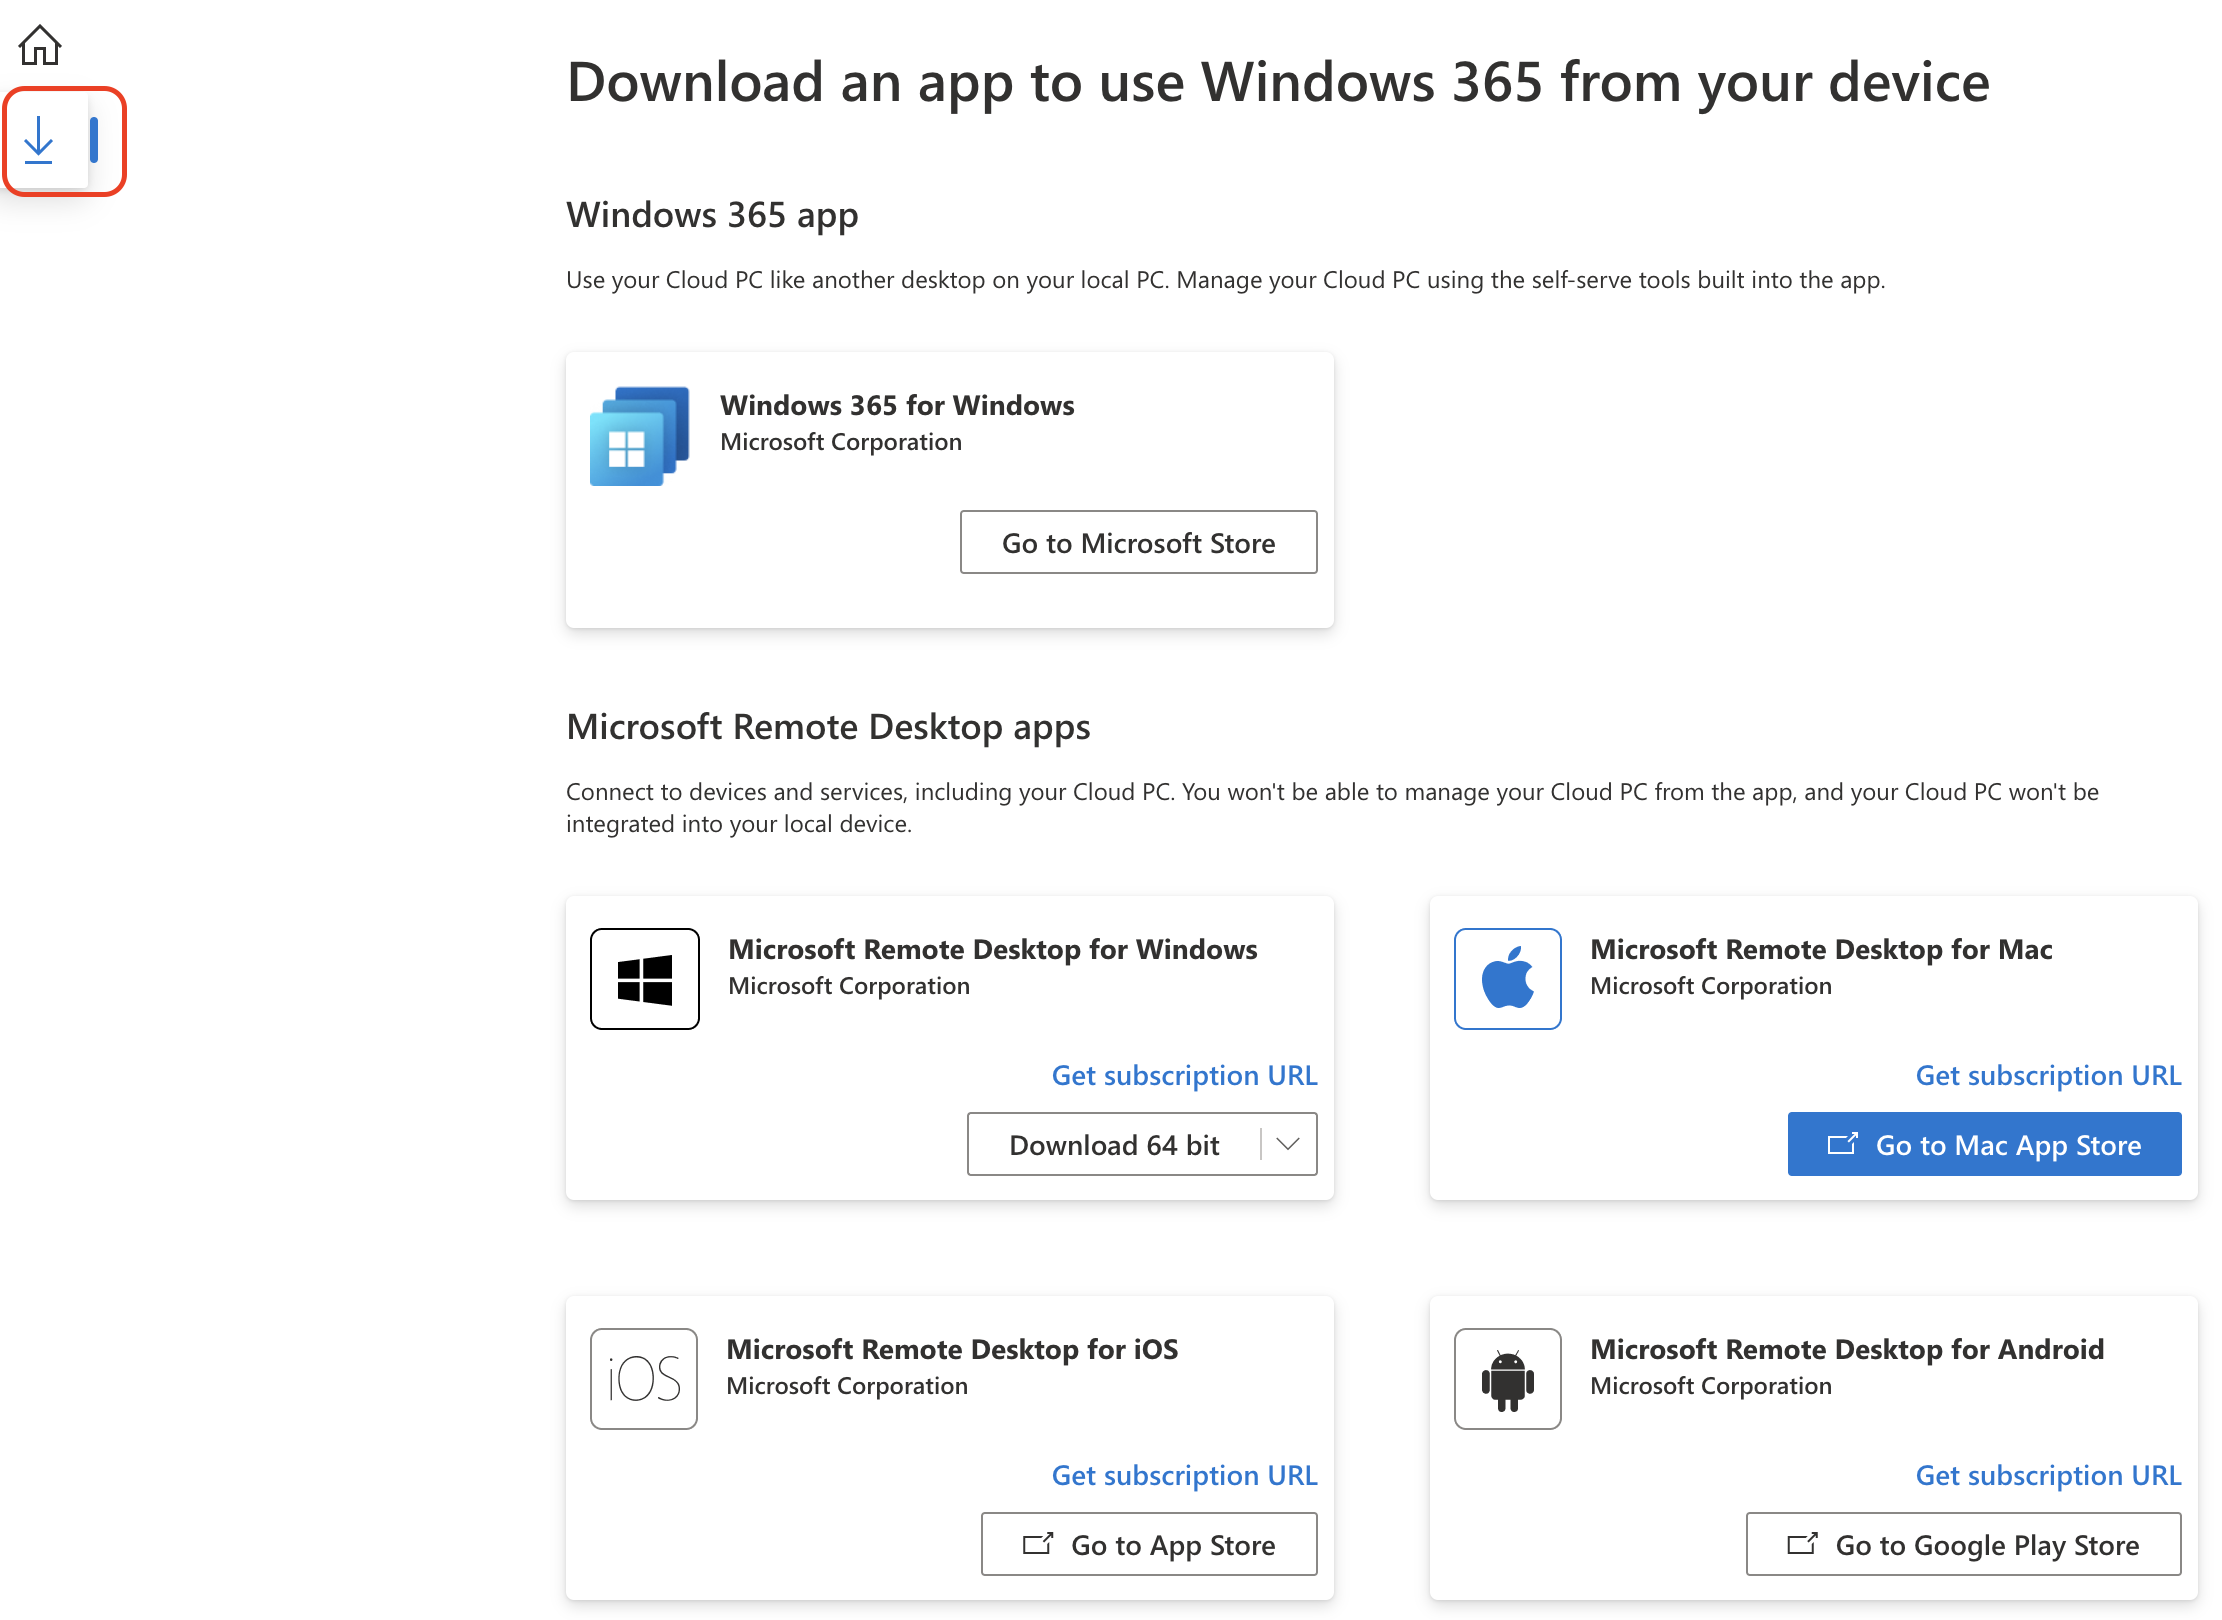Click the blue Apple logo icon
2222x1620 pixels.
pos(1507,979)
